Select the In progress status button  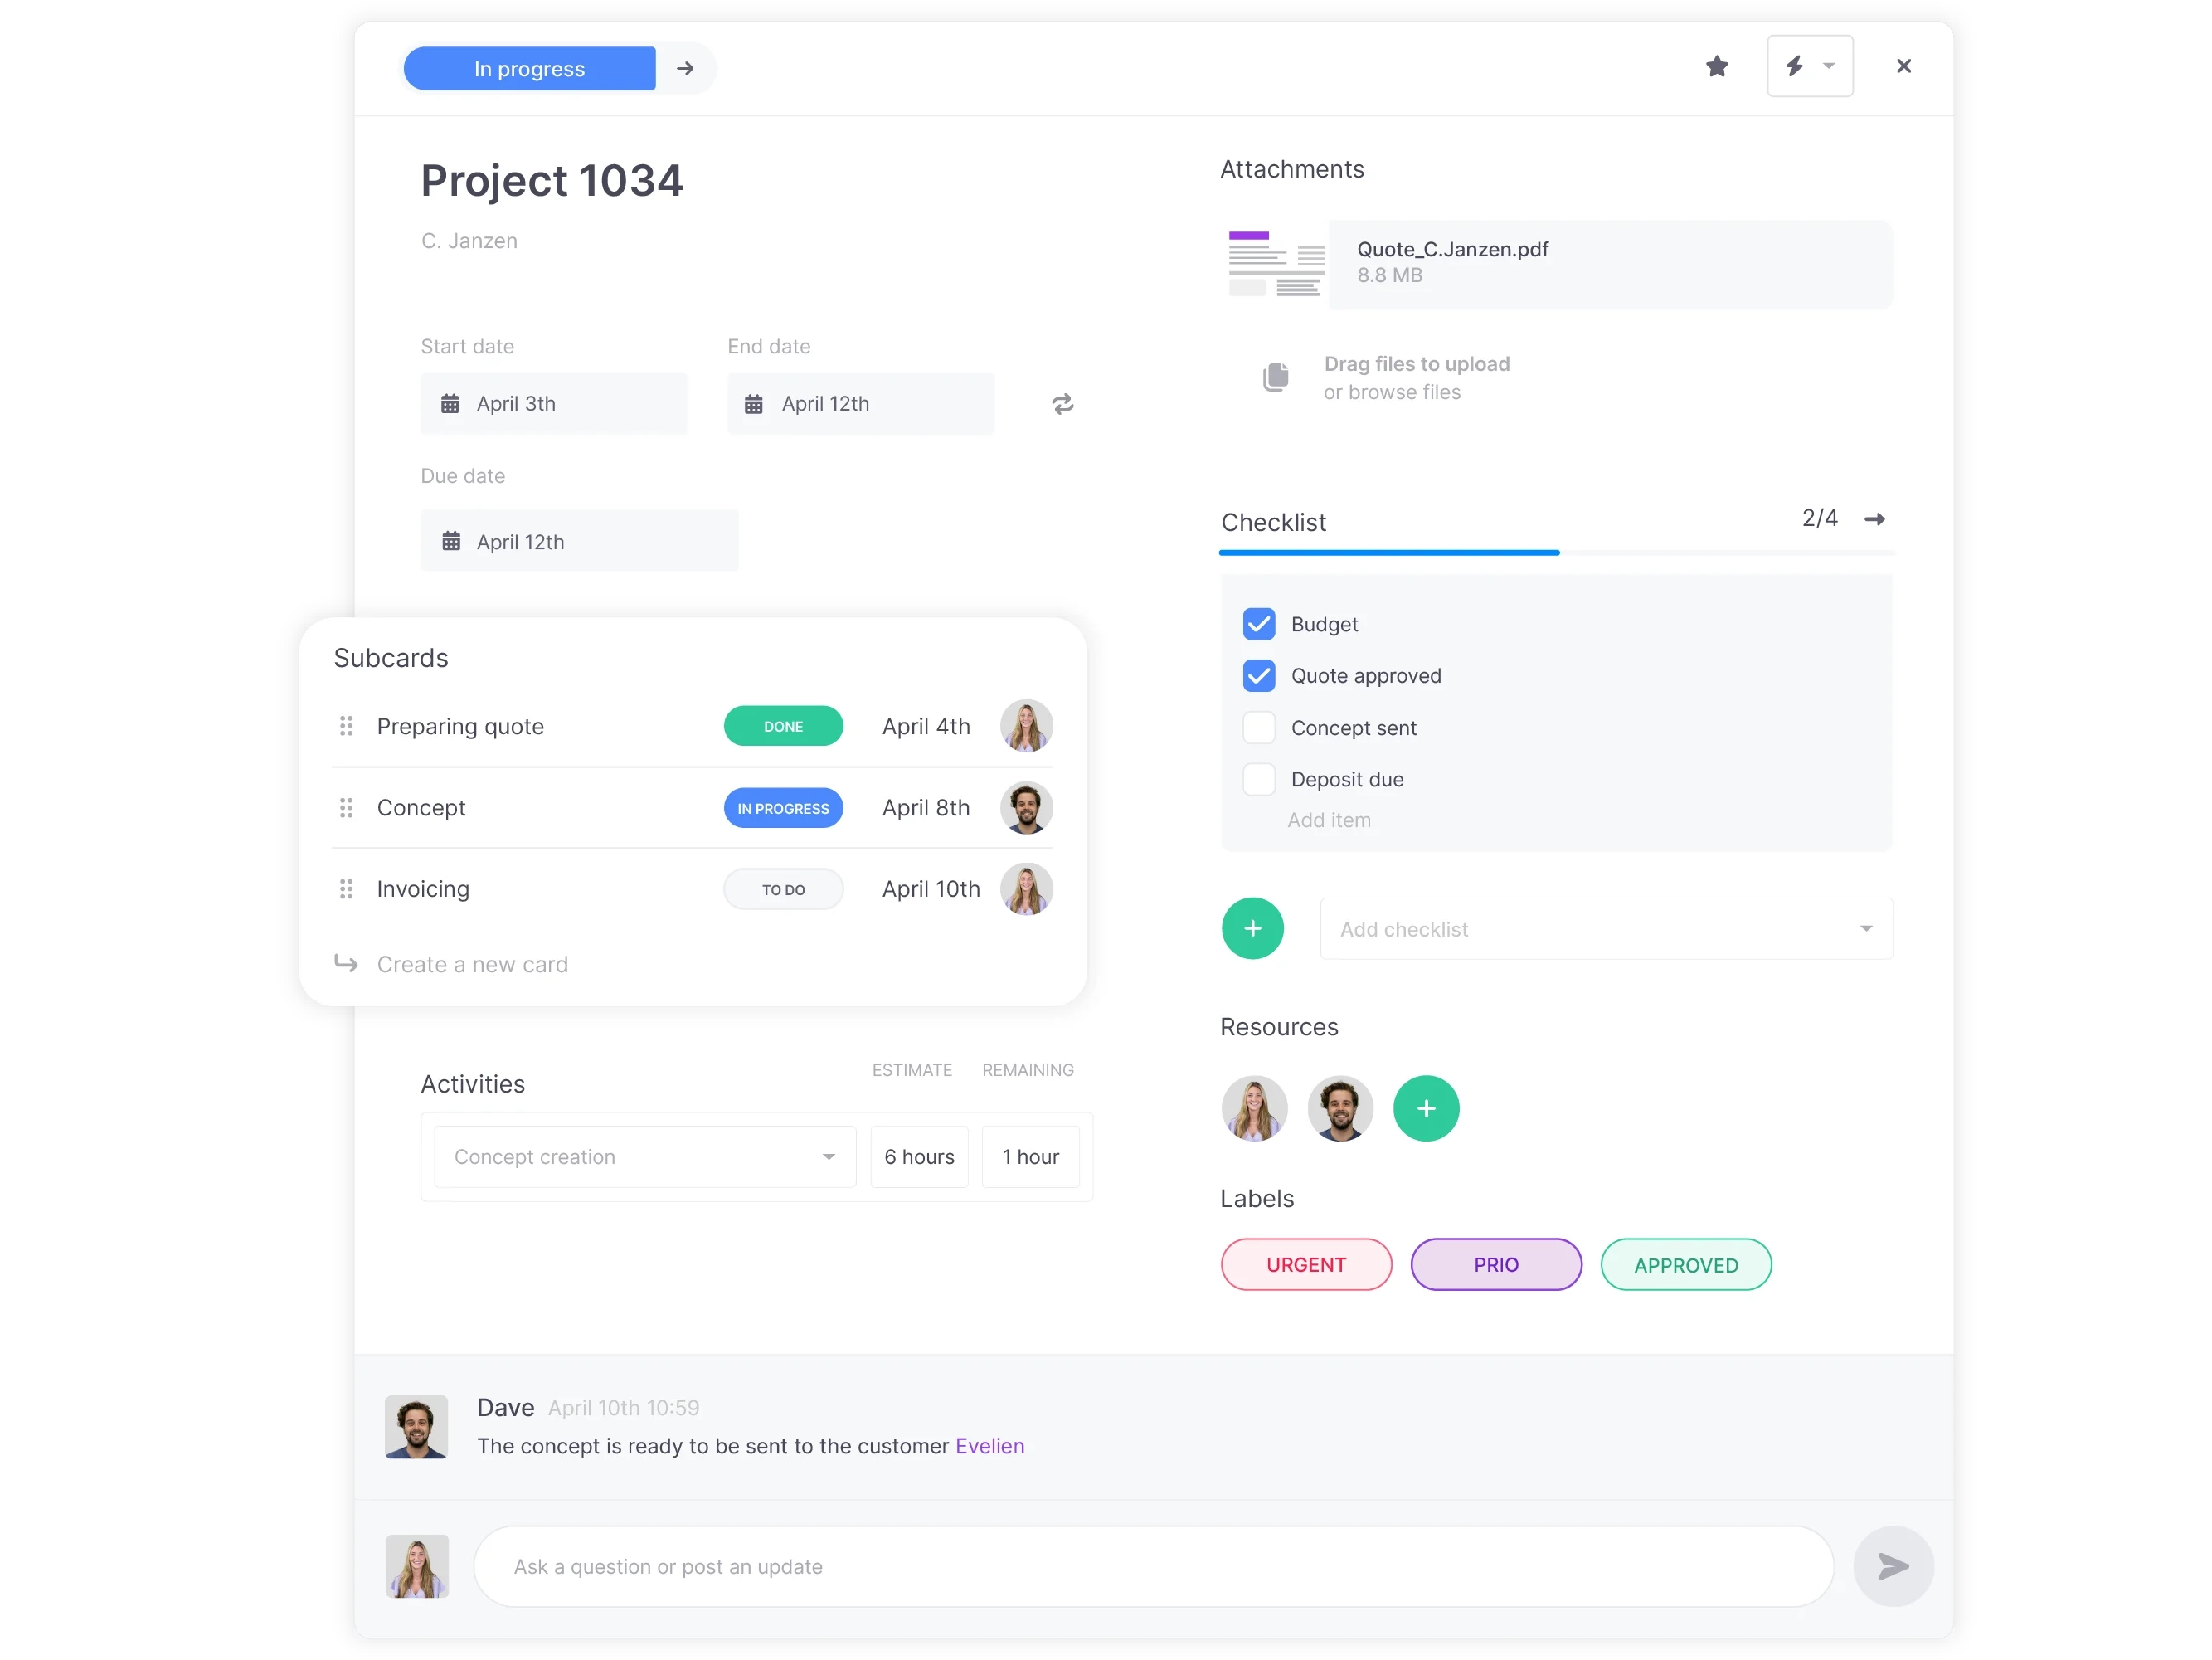[530, 68]
